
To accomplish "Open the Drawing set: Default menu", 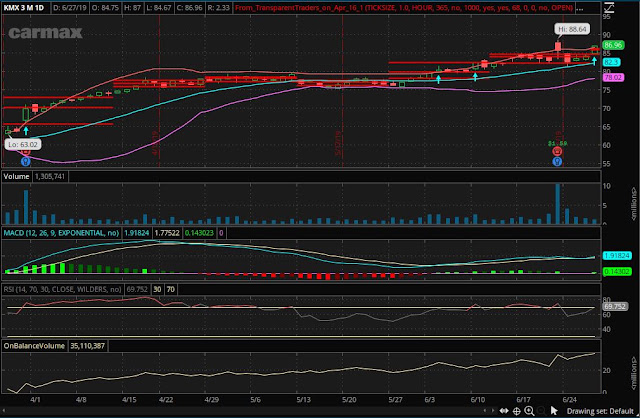I will [600, 411].
